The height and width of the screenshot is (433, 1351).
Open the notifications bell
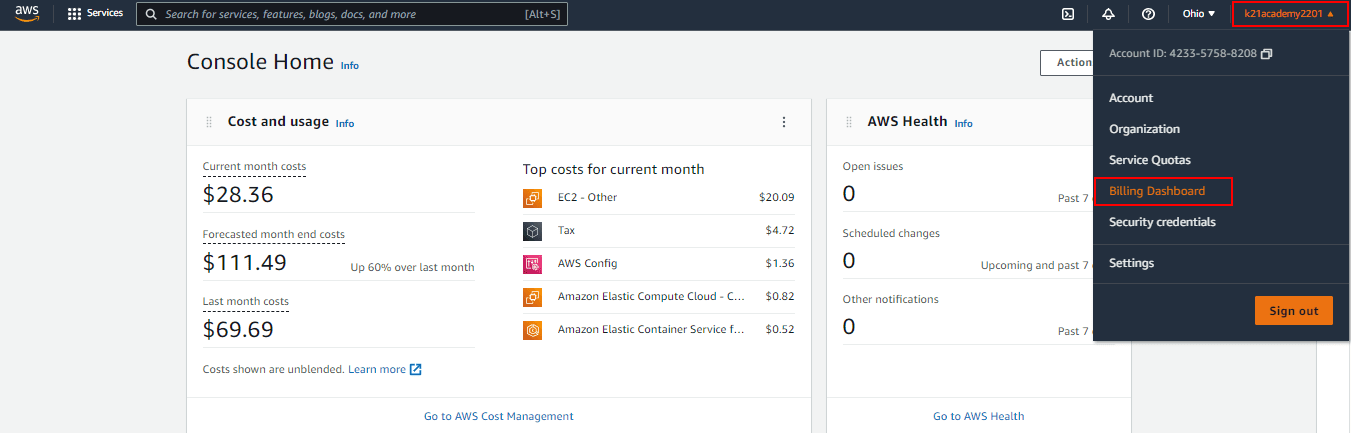[x=1108, y=14]
